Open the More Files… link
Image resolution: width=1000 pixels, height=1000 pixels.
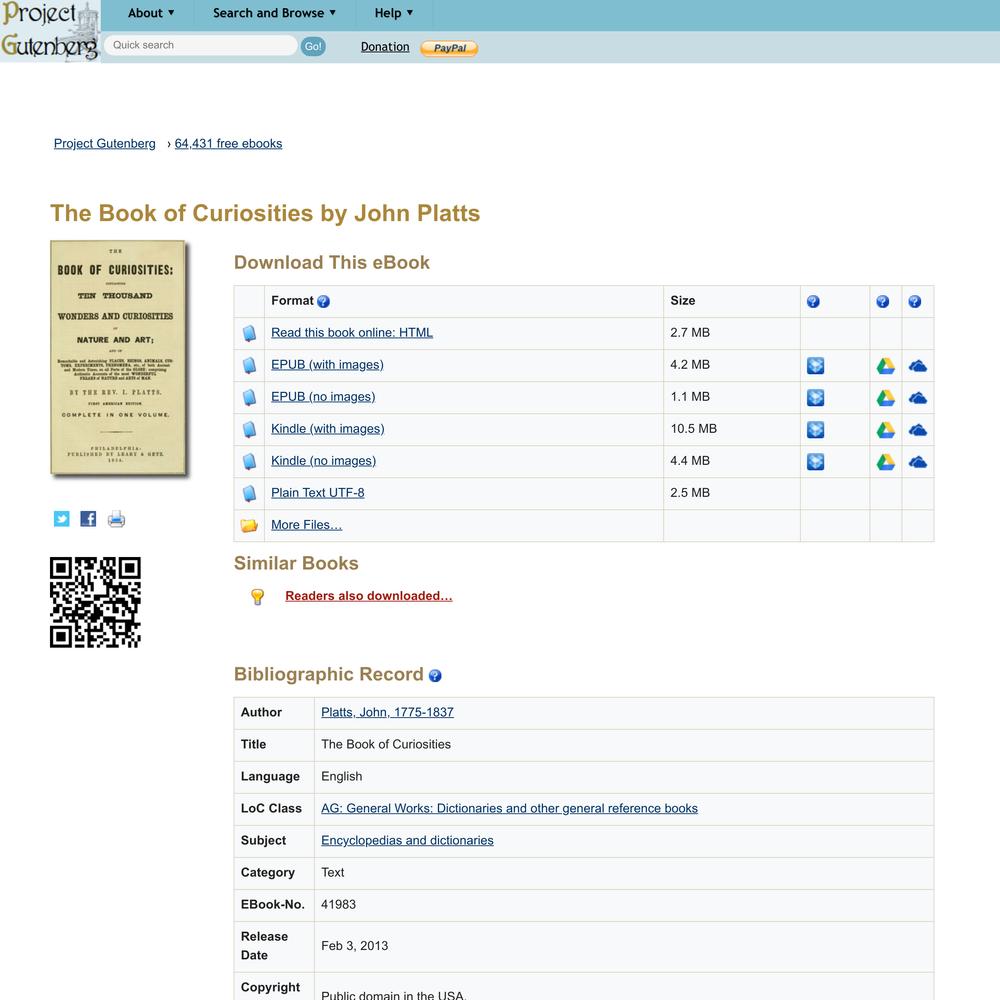pyautogui.click(x=307, y=524)
